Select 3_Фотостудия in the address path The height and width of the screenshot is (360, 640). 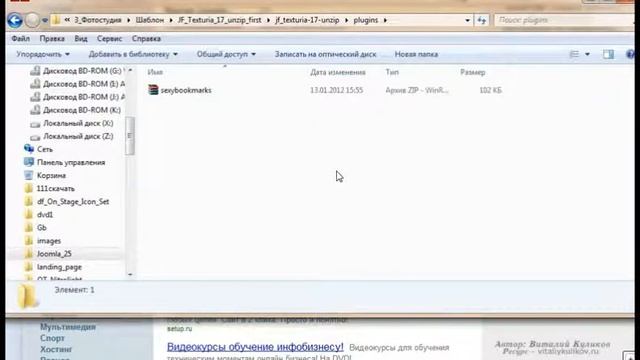click(x=98, y=20)
